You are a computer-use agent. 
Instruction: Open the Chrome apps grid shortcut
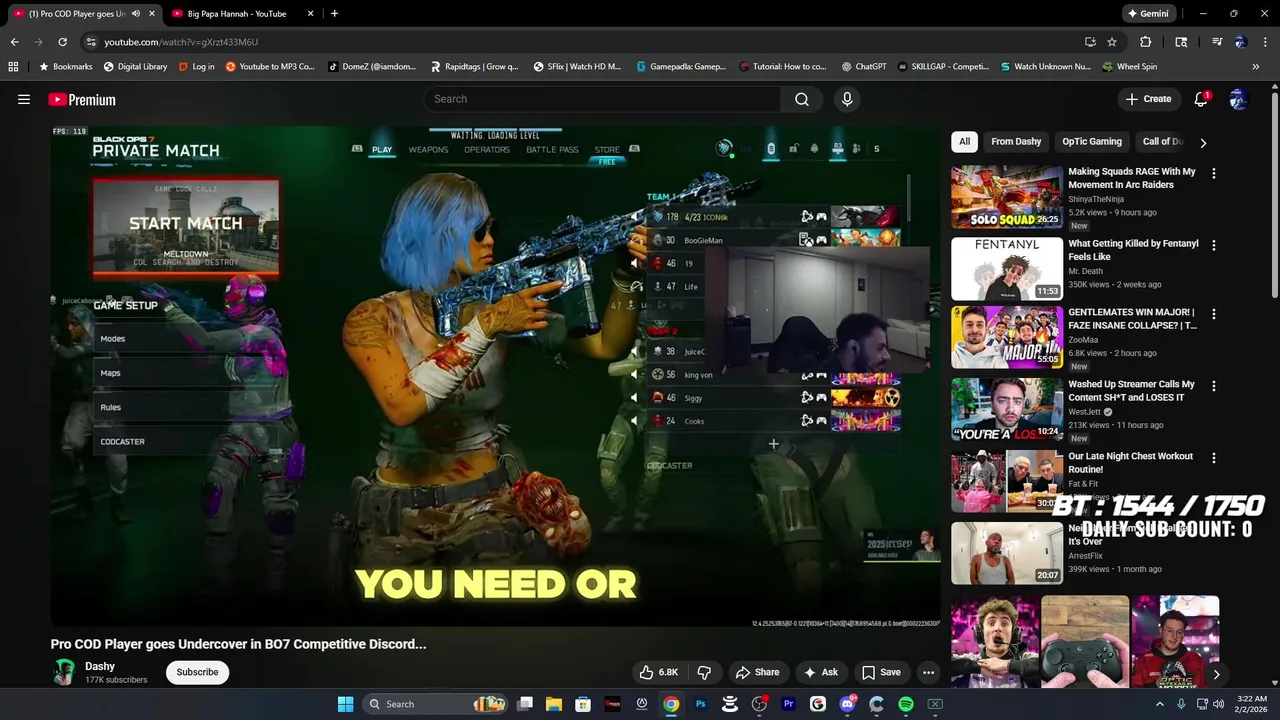coord(13,67)
